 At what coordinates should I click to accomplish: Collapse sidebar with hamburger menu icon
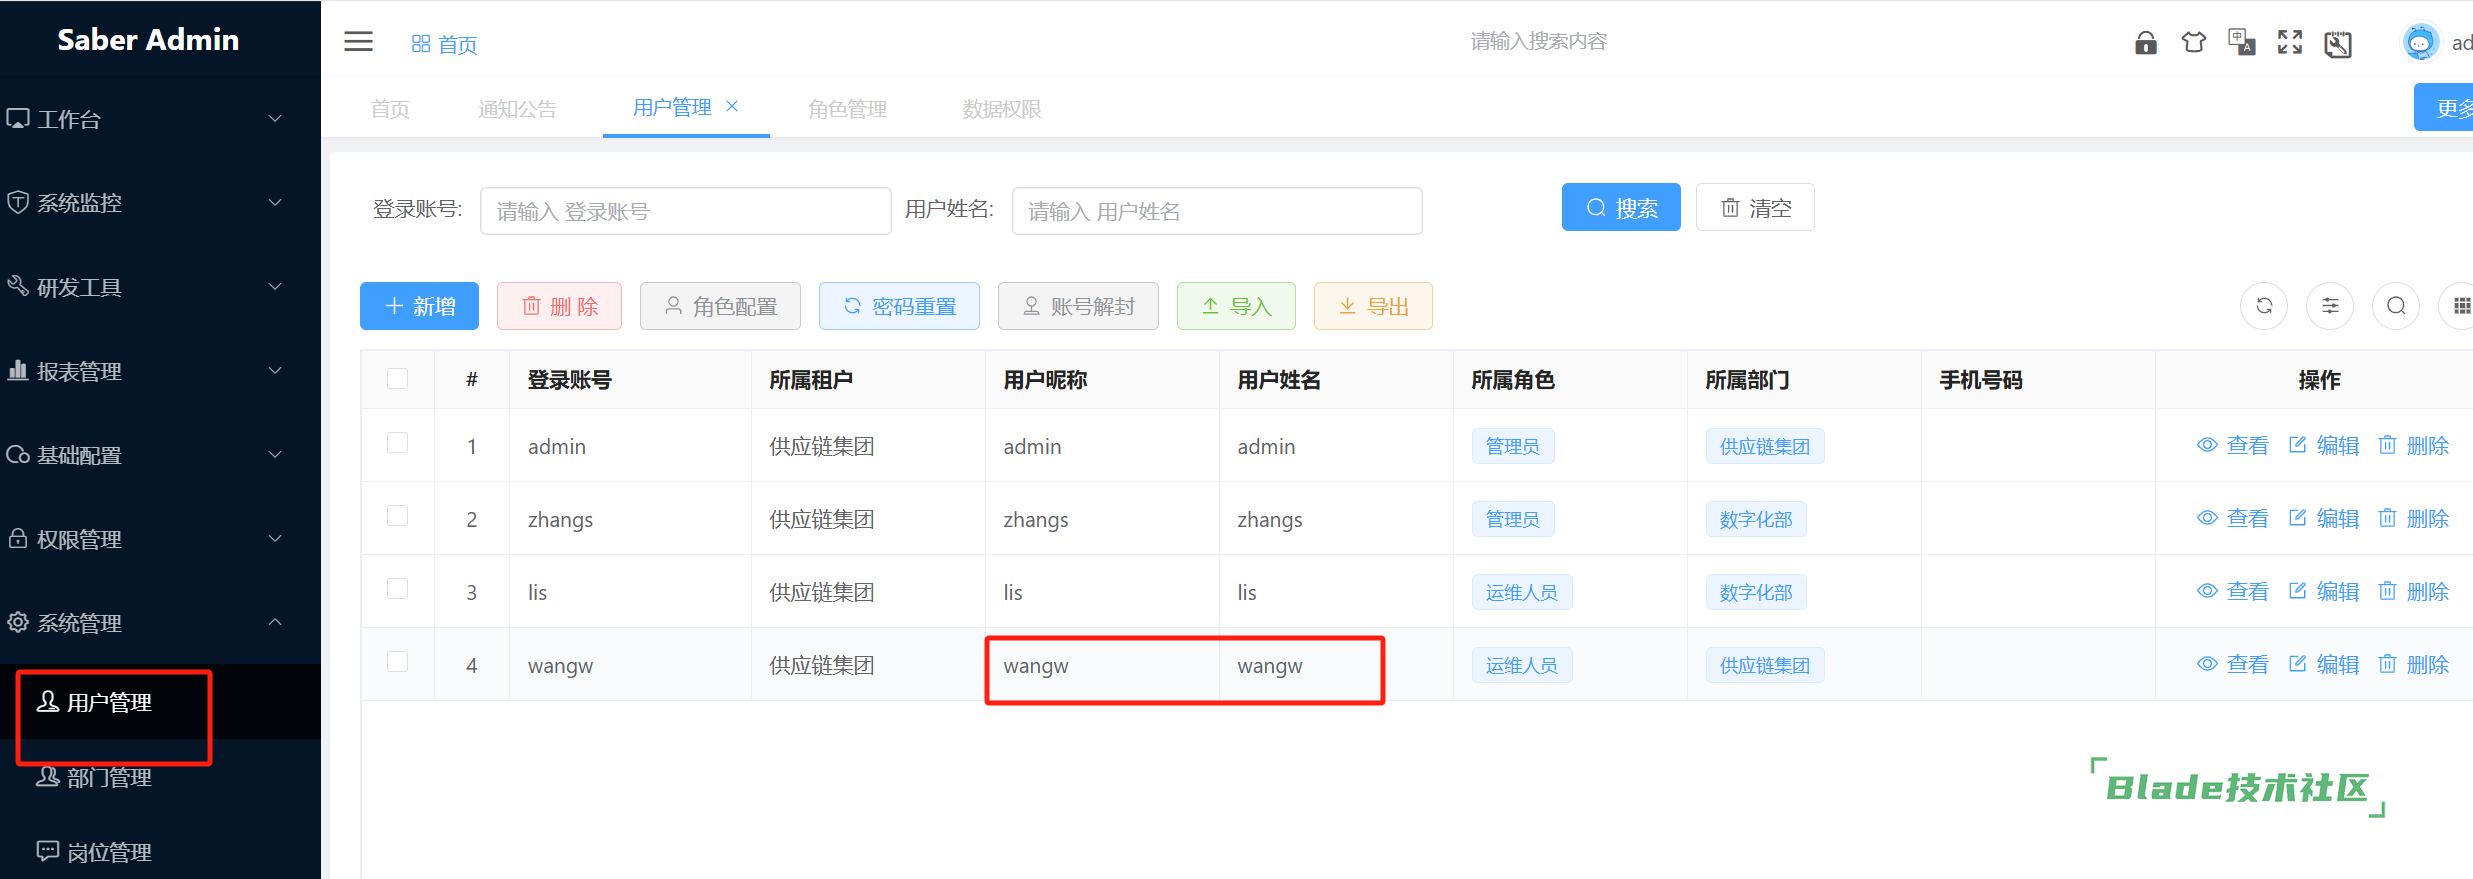358,42
